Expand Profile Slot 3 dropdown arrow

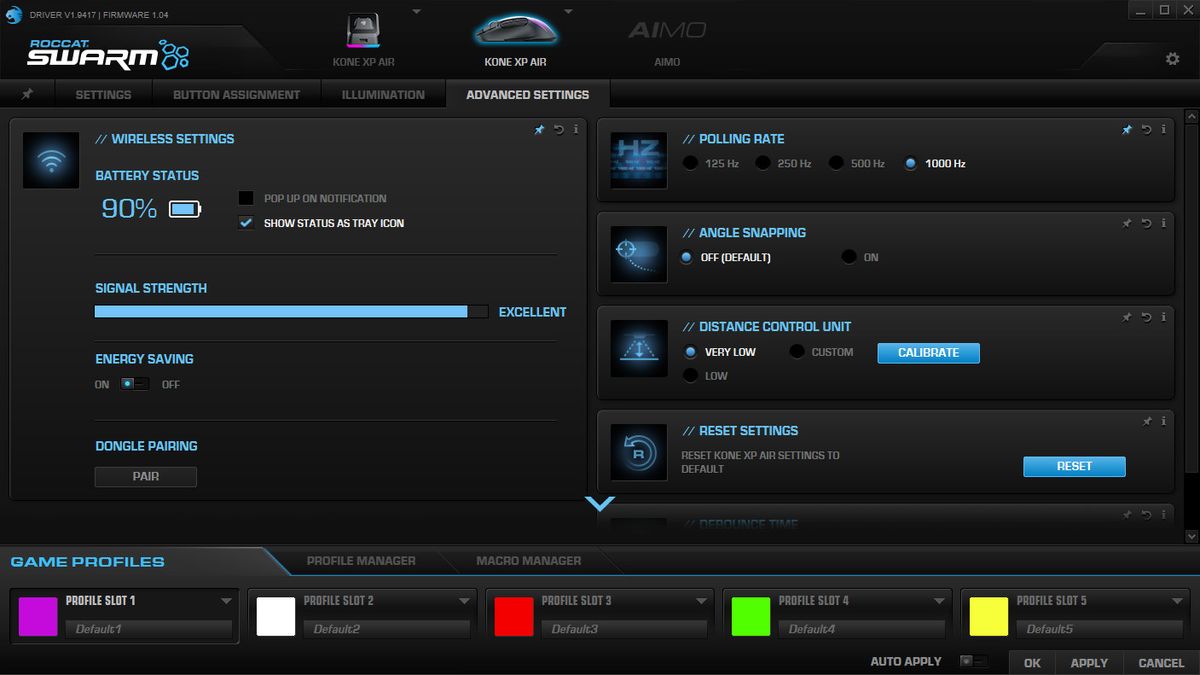coord(702,601)
